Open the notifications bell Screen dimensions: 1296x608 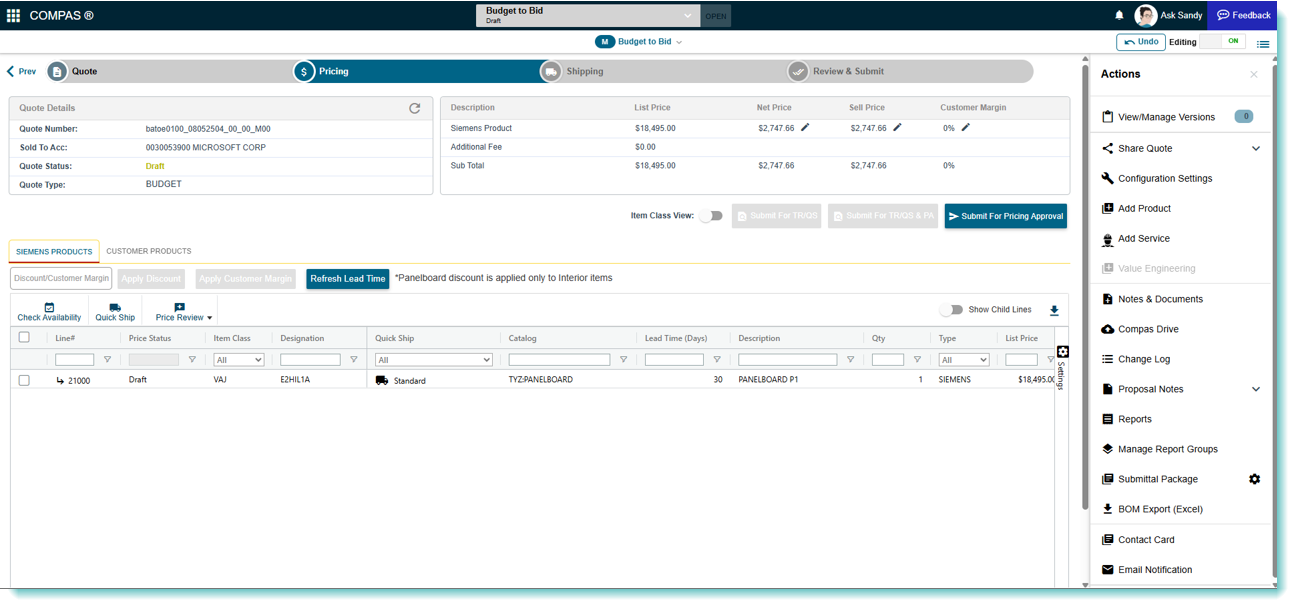tap(1119, 15)
